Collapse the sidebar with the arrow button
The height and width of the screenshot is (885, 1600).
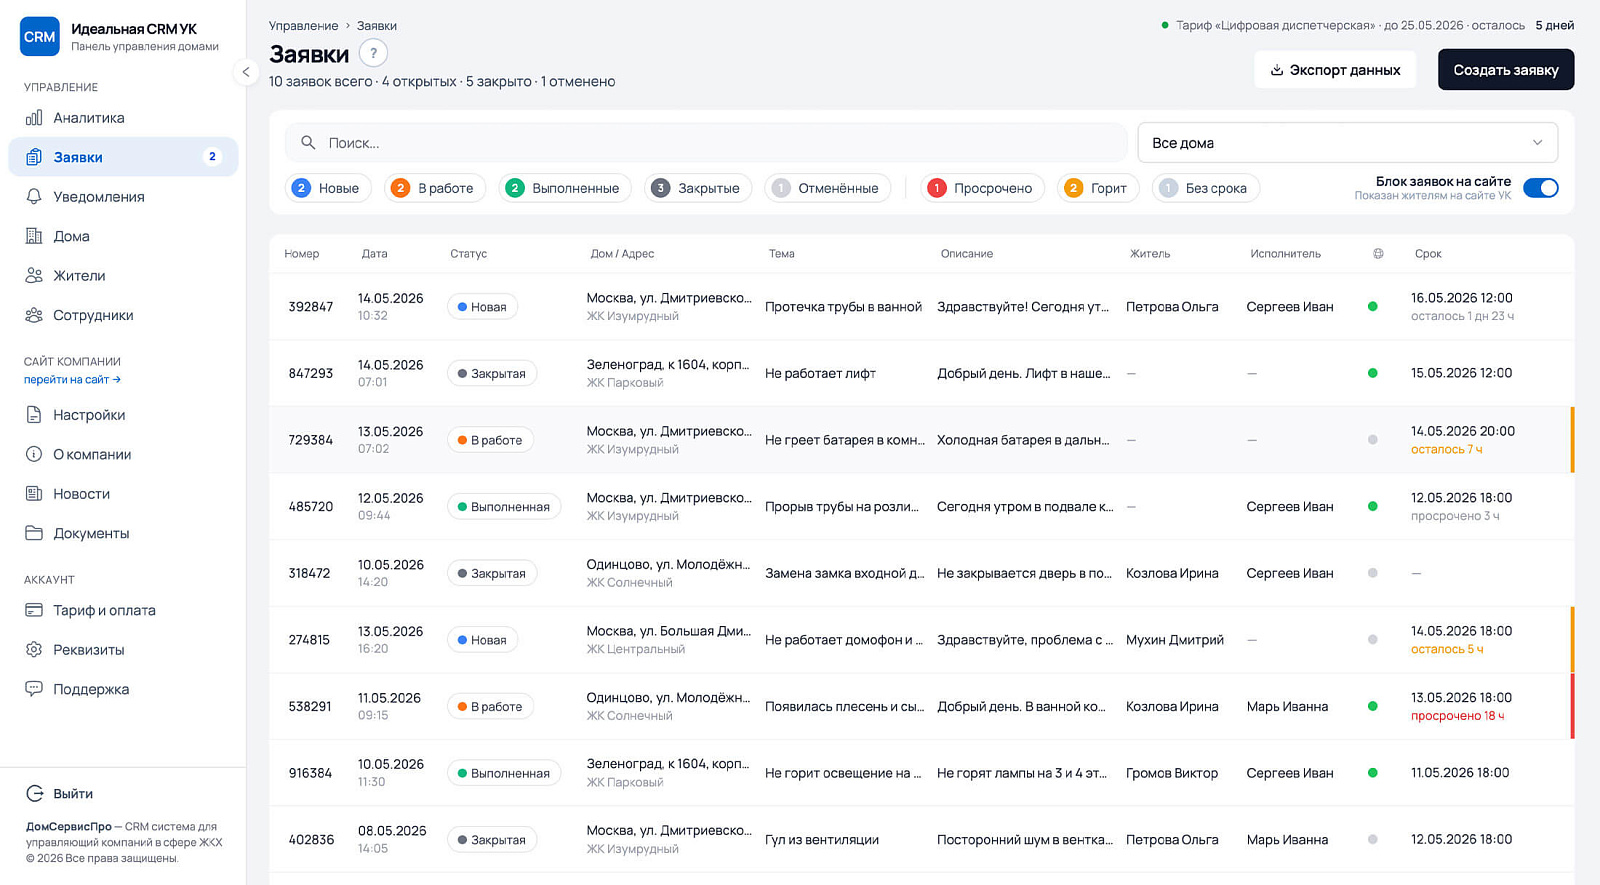click(x=246, y=72)
